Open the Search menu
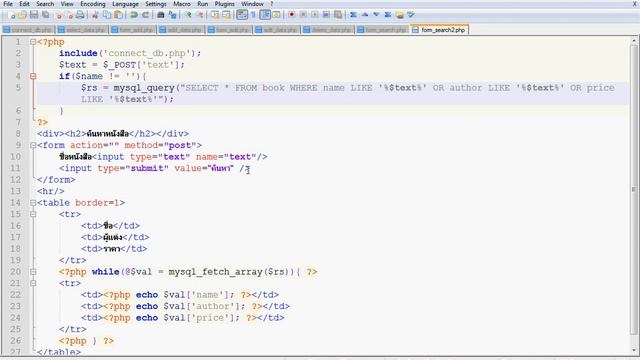 (x=45, y=4)
